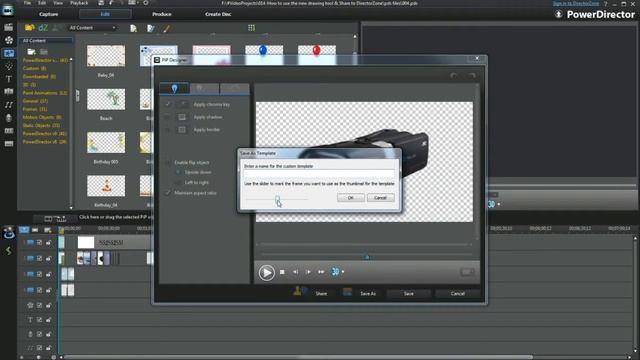Click the create new PiP object page icon
The image size is (640, 360).
coord(133,28)
